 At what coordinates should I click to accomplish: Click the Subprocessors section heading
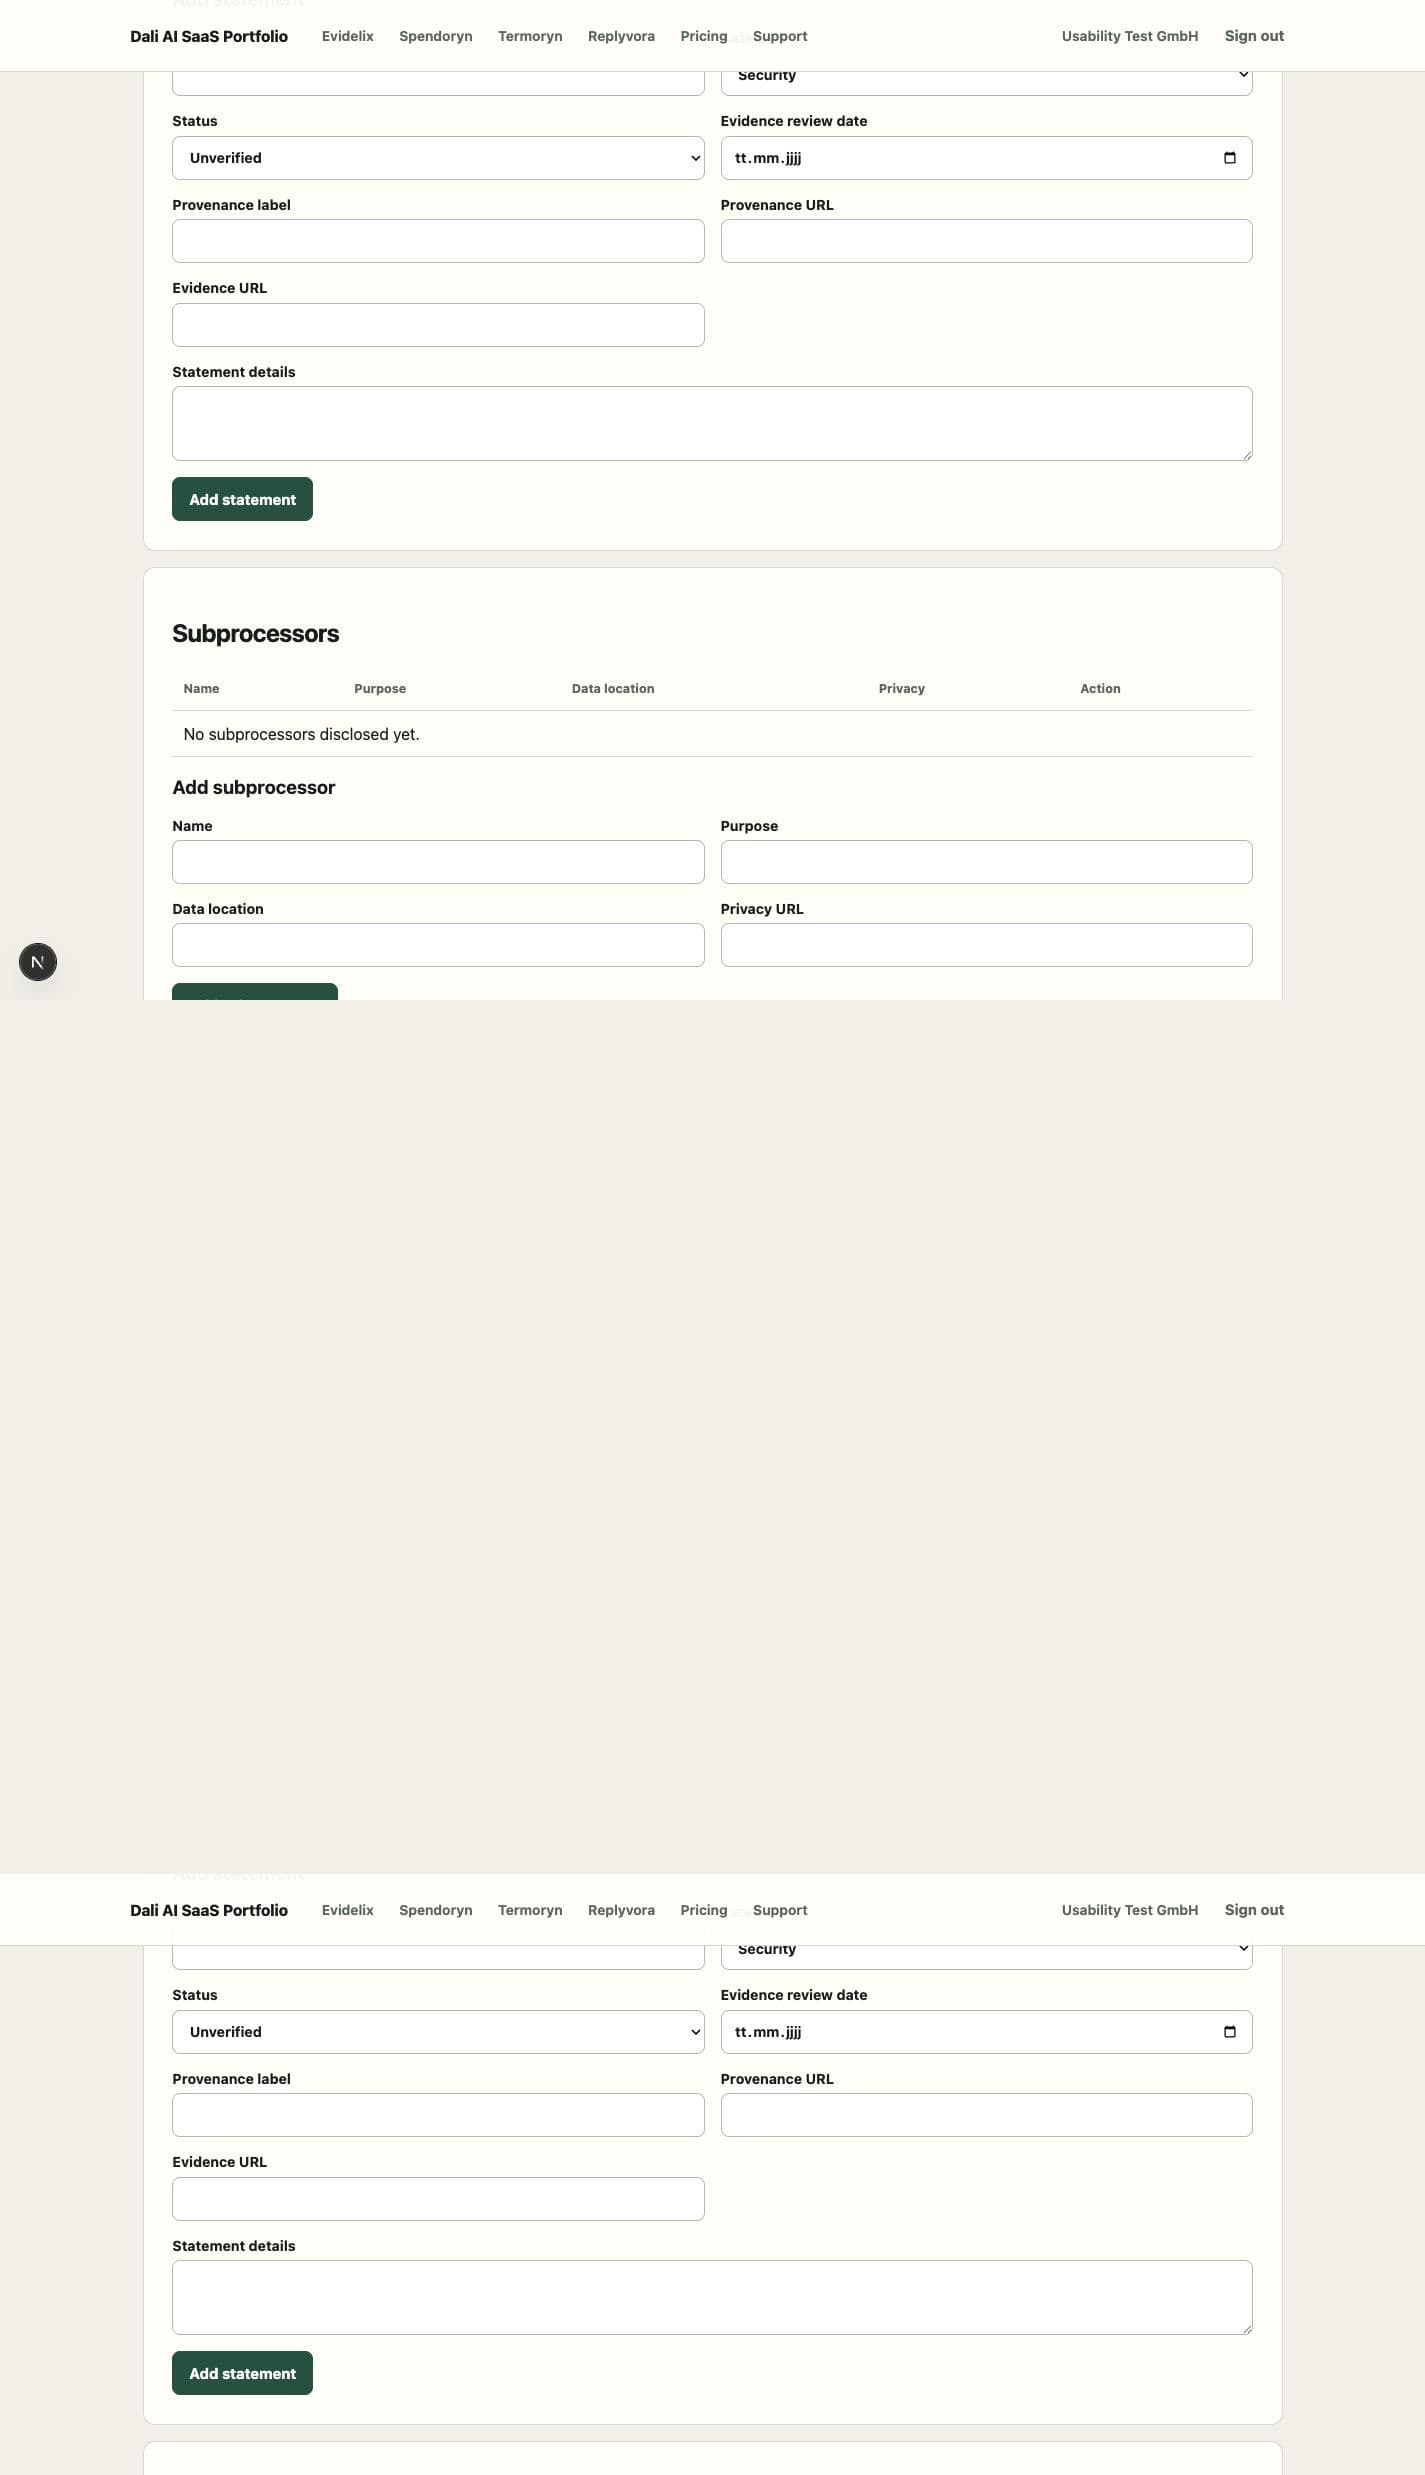pyautogui.click(x=255, y=633)
